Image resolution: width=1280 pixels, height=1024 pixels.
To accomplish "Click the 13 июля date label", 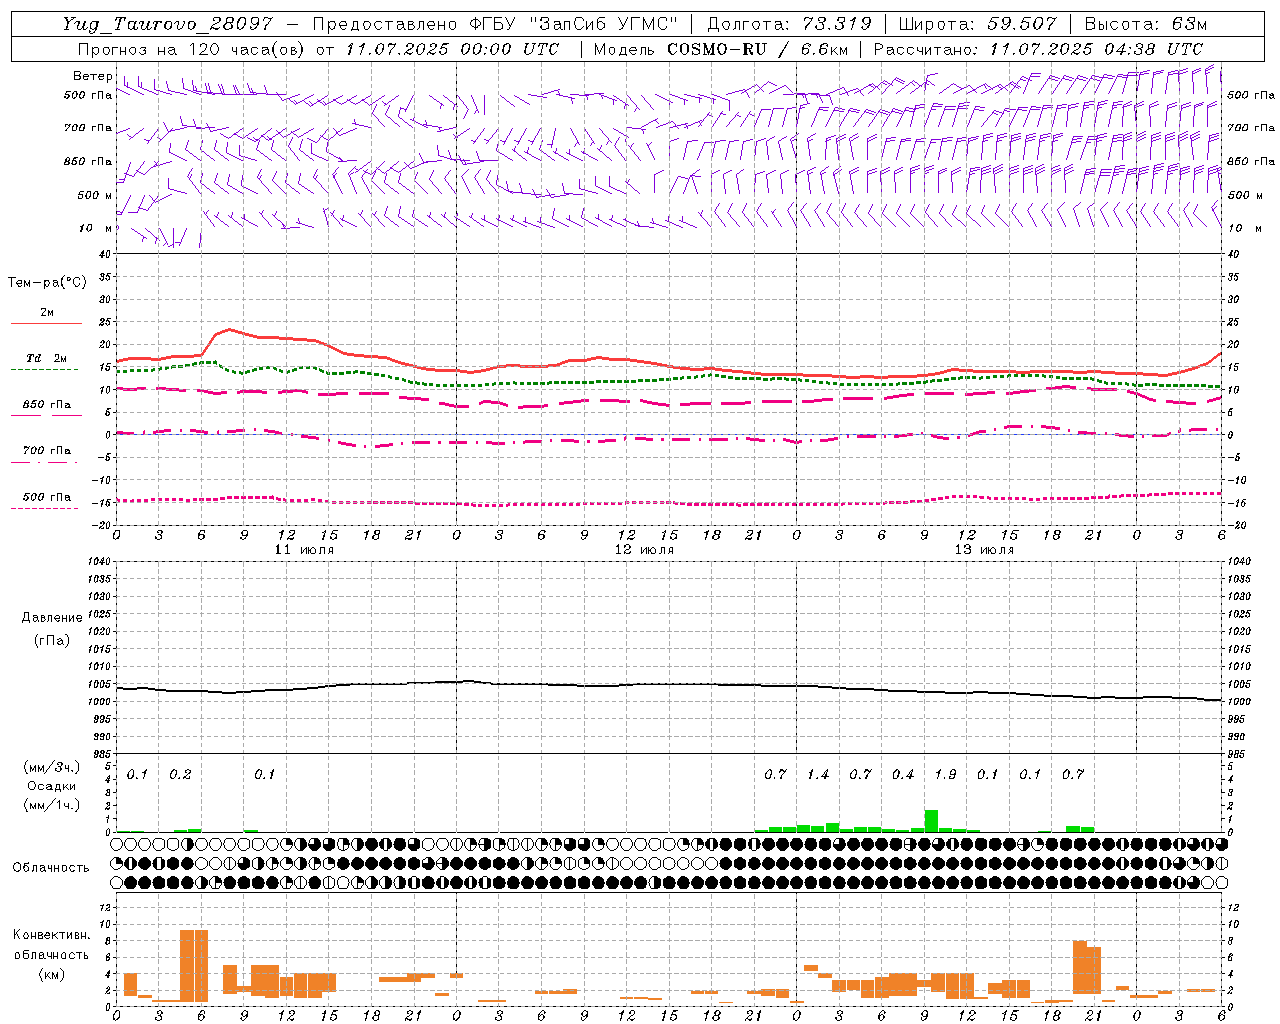I will tap(984, 550).
